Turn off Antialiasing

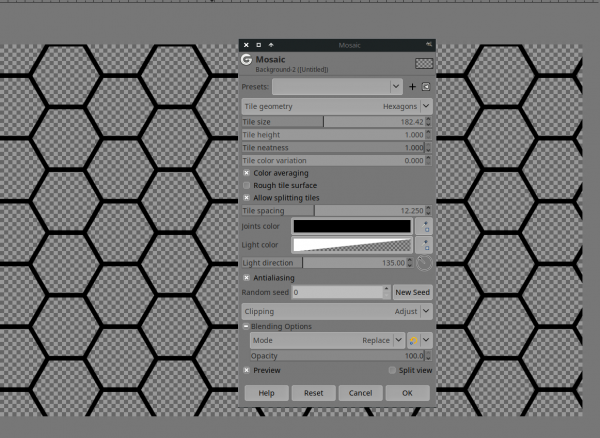click(246, 278)
